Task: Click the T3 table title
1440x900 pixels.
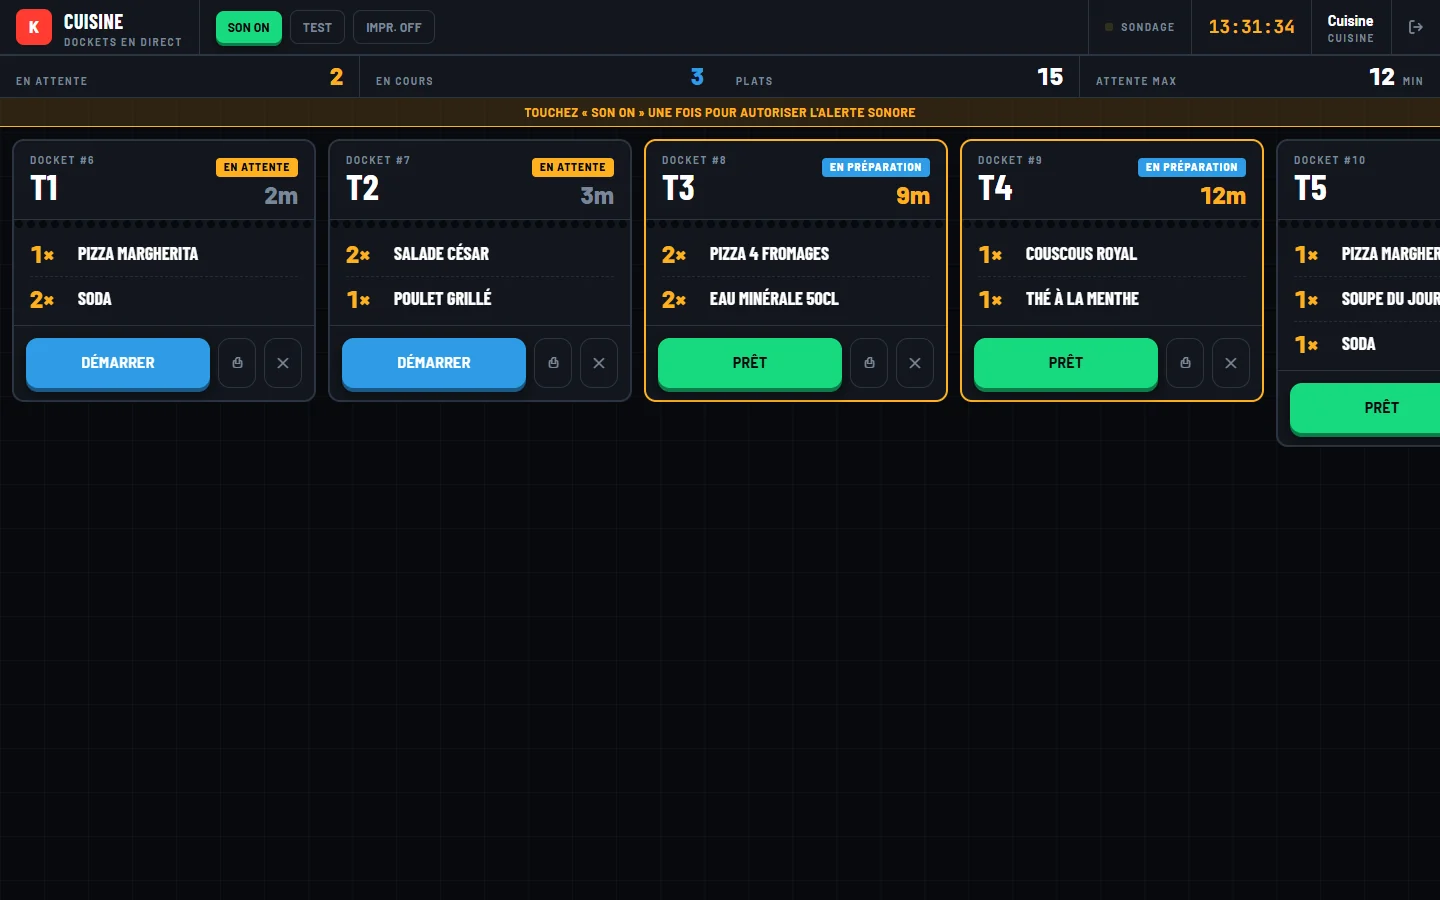Action: [679, 188]
